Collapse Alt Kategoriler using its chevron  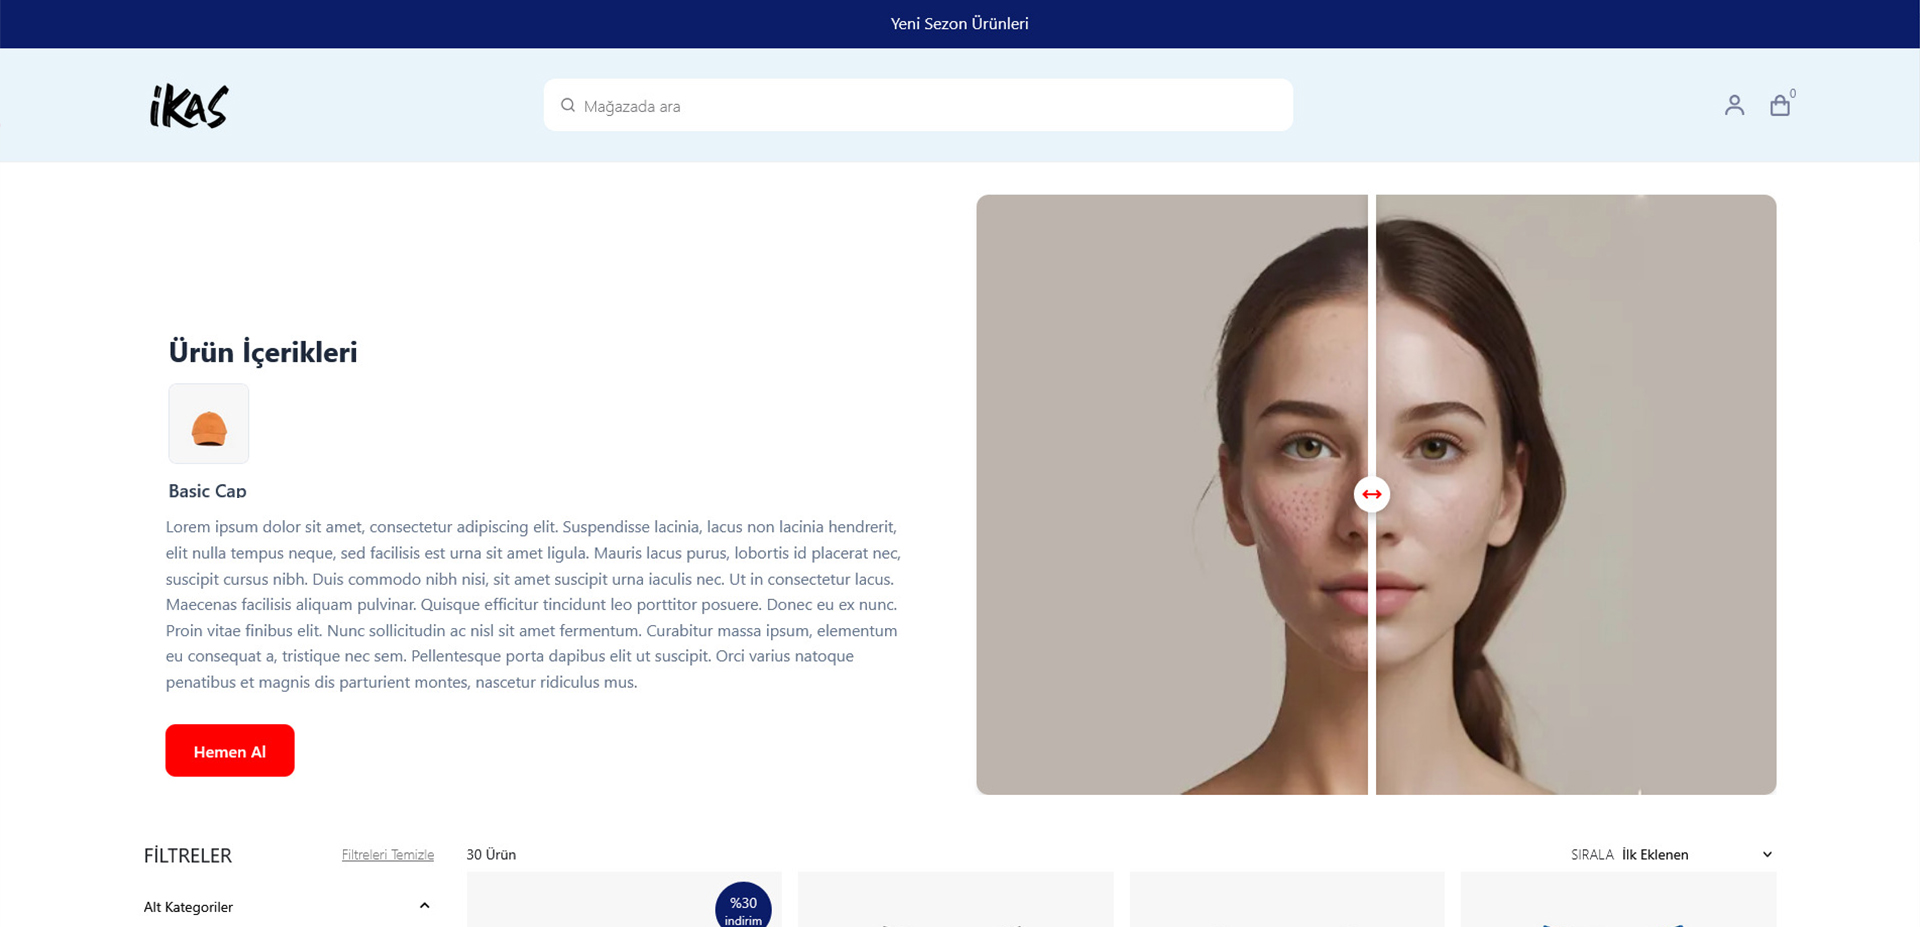pyautogui.click(x=424, y=906)
